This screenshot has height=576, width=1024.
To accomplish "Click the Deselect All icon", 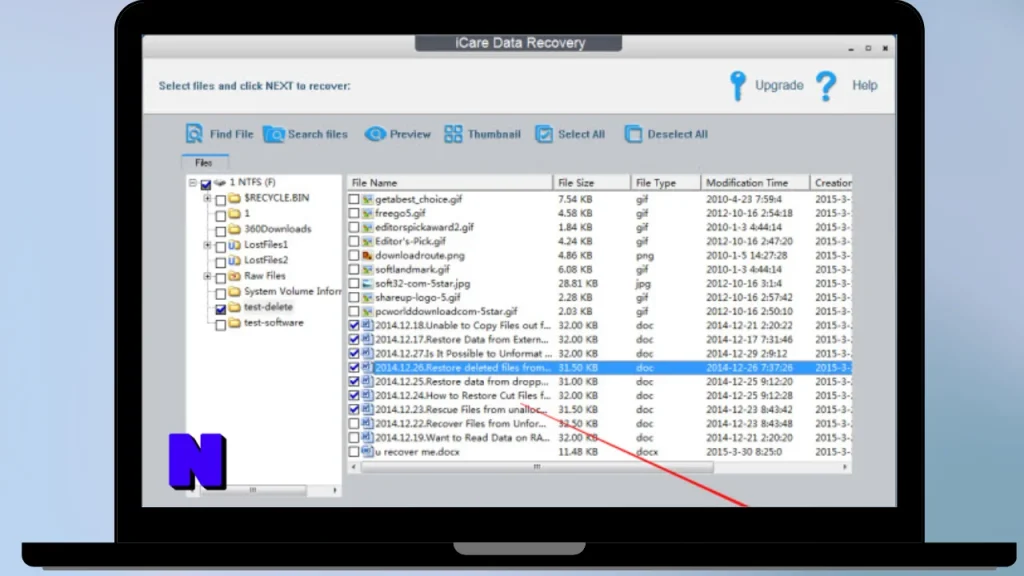I will (x=633, y=134).
